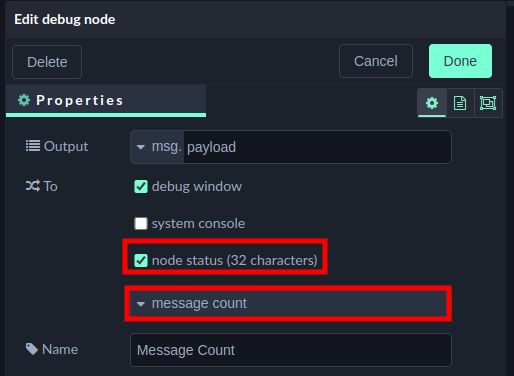Click the Output list icon

(33, 146)
